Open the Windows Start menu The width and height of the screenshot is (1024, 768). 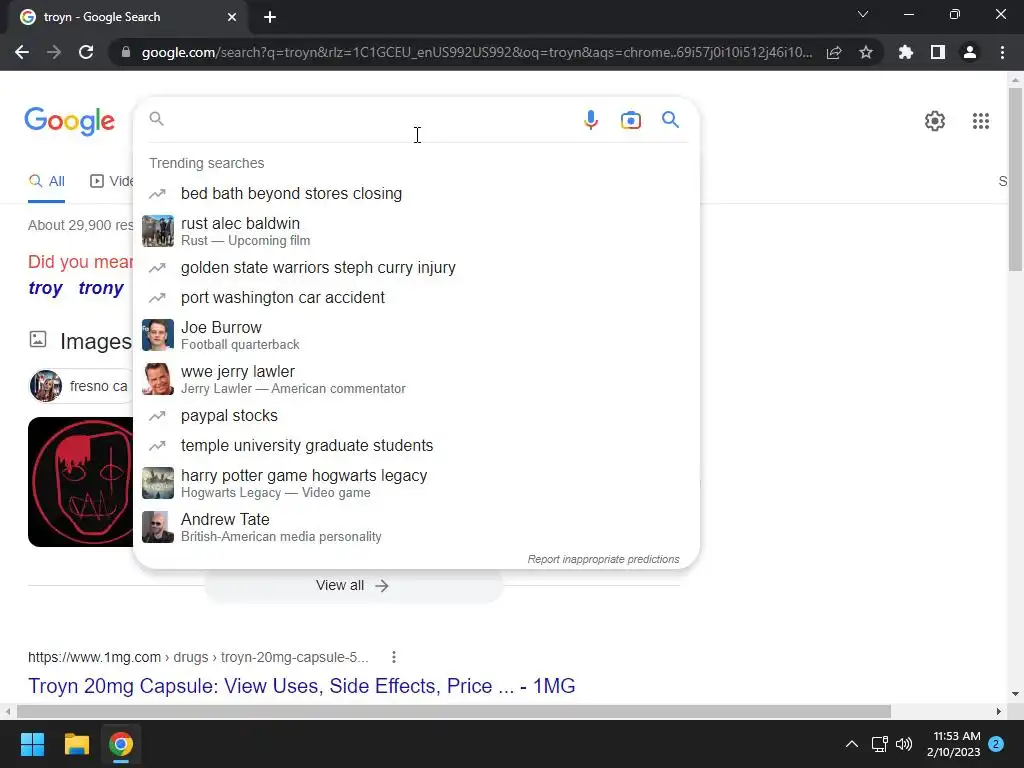click(x=32, y=744)
